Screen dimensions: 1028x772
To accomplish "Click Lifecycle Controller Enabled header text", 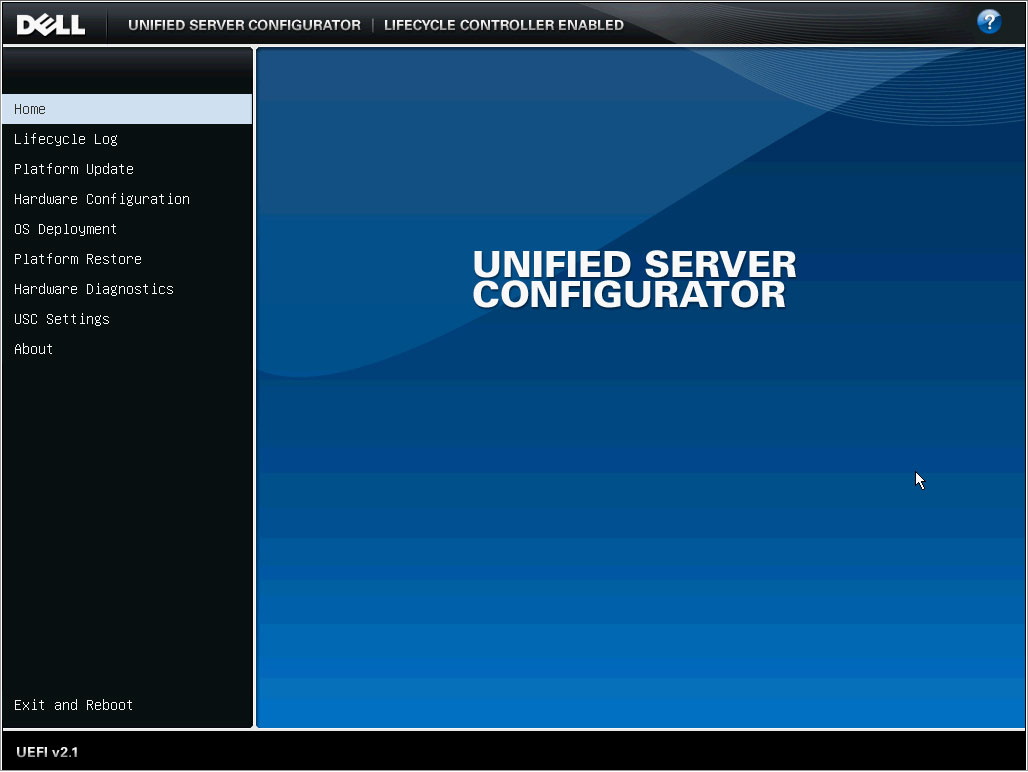I will pyautogui.click(x=504, y=25).
